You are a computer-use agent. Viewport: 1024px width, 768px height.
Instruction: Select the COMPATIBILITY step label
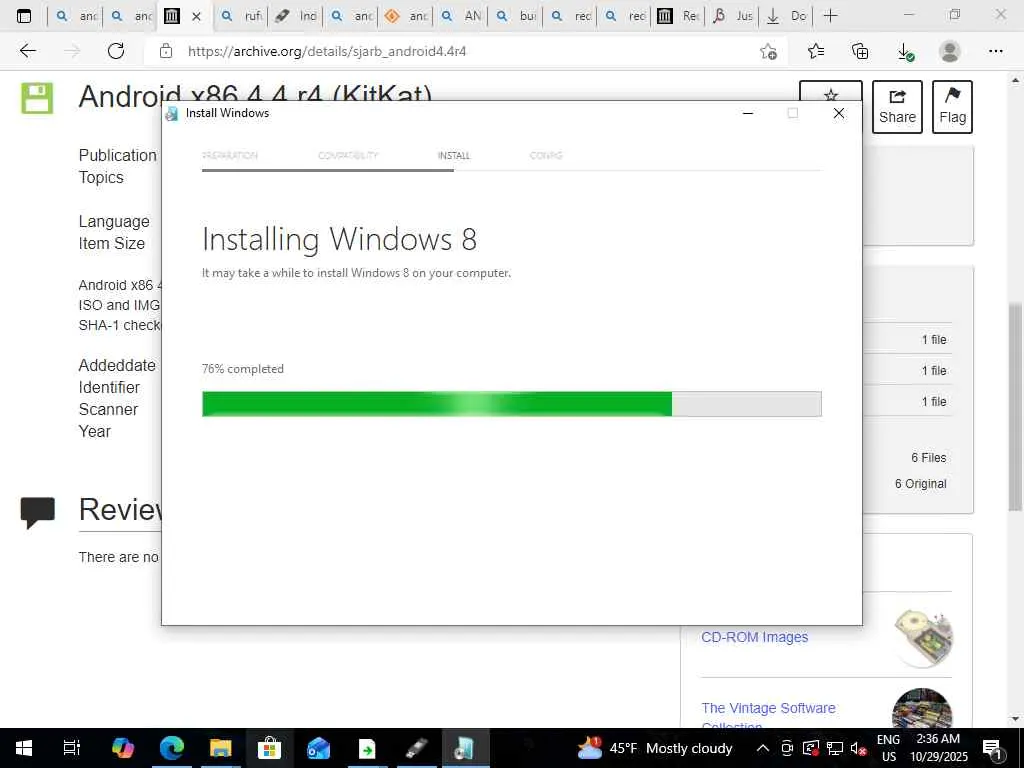click(348, 155)
